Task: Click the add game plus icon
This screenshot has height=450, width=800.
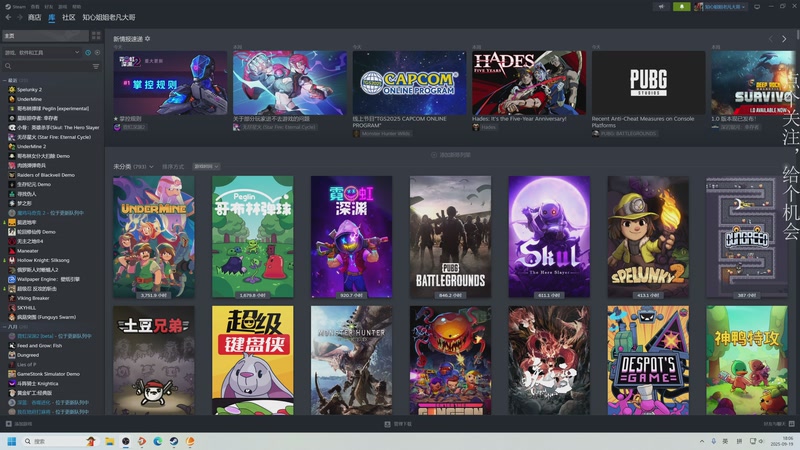Action: (8, 424)
